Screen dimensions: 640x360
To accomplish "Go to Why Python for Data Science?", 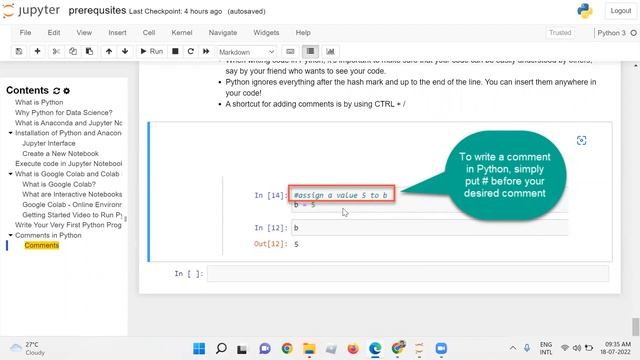I will pos(64,113).
